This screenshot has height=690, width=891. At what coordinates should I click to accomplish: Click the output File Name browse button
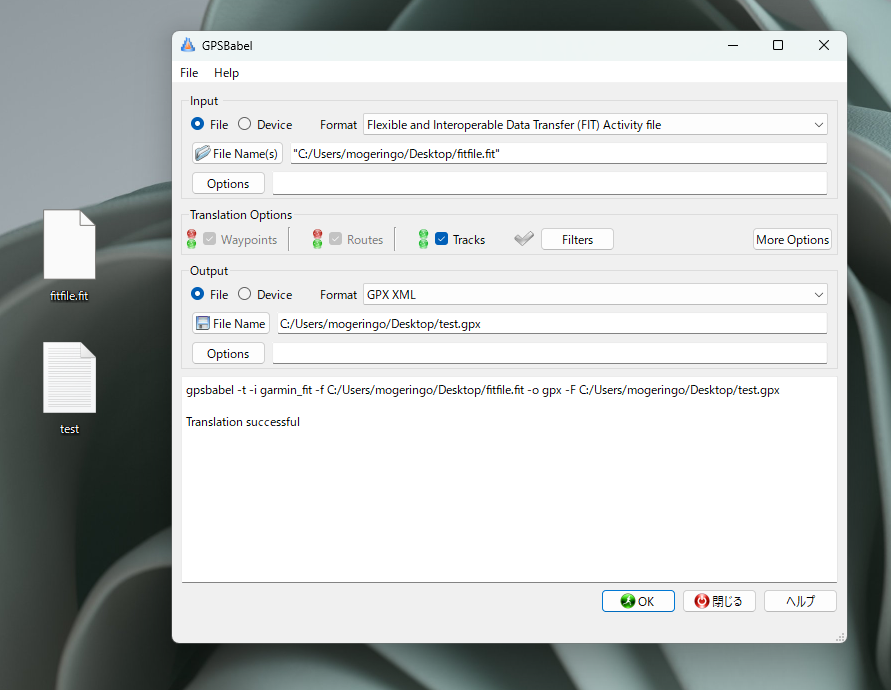(231, 323)
